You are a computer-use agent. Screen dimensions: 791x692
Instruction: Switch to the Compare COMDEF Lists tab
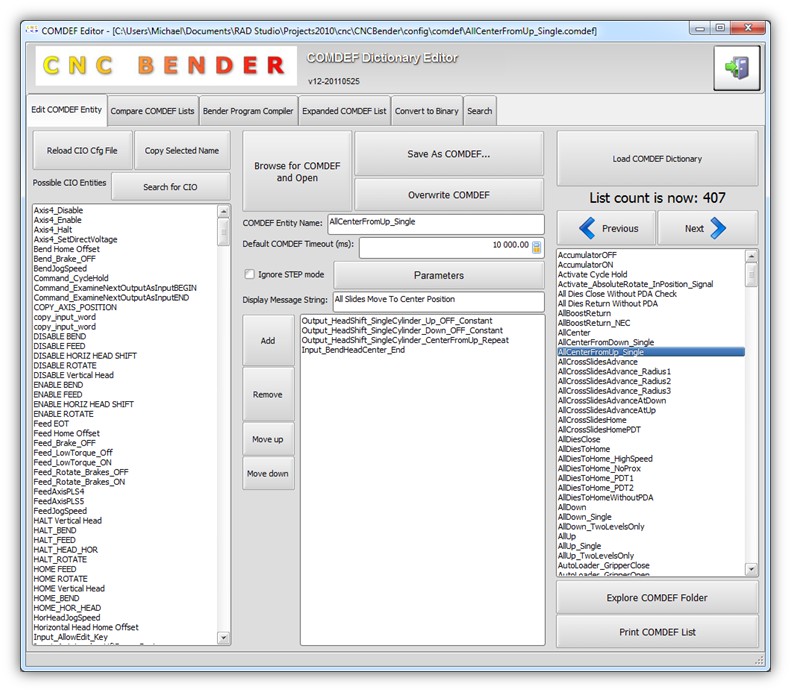[x=152, y=110]
